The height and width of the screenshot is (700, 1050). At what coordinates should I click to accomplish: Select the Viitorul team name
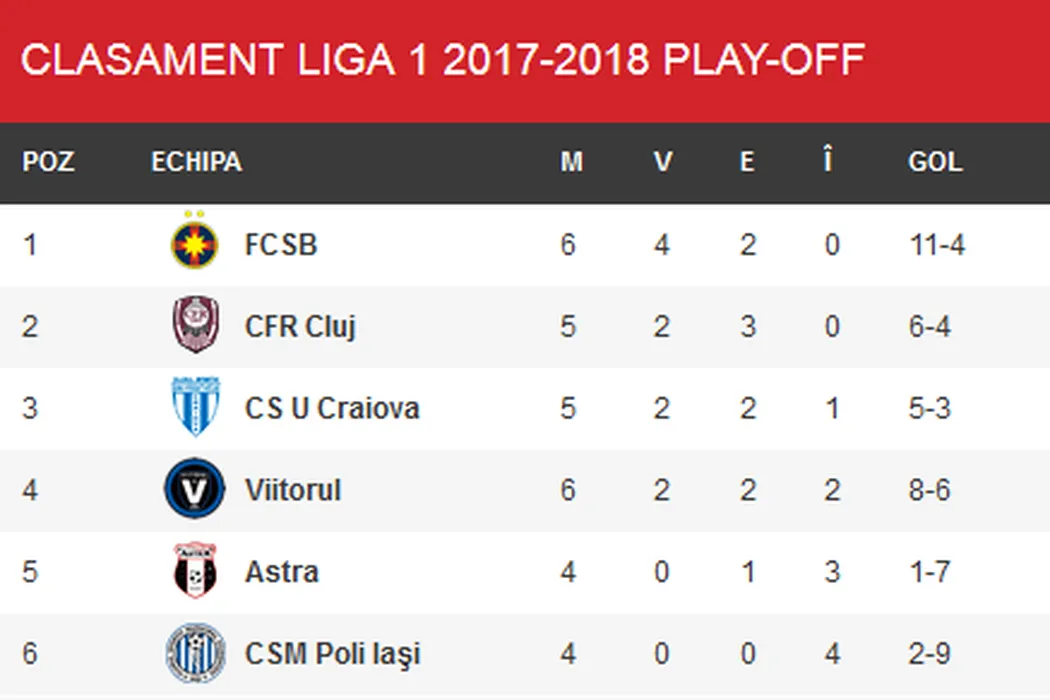tap(292, 490)
